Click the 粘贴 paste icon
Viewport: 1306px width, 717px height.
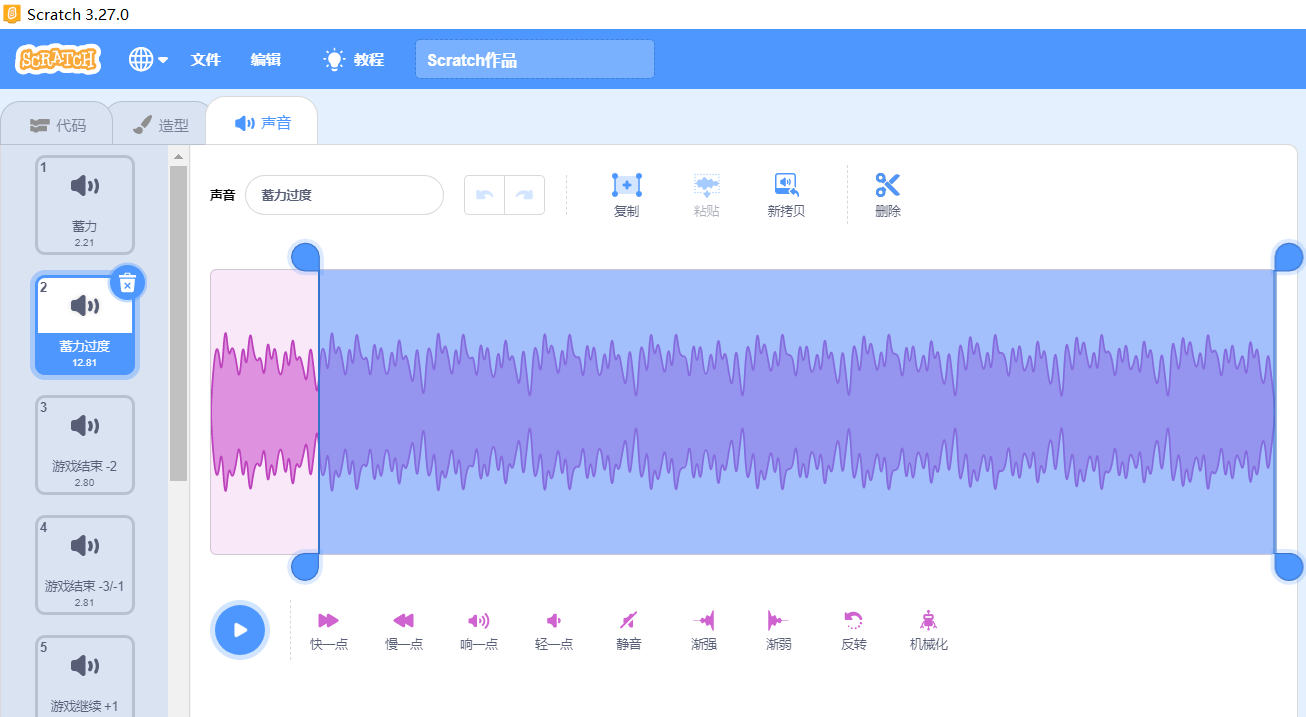pos(707,195)
